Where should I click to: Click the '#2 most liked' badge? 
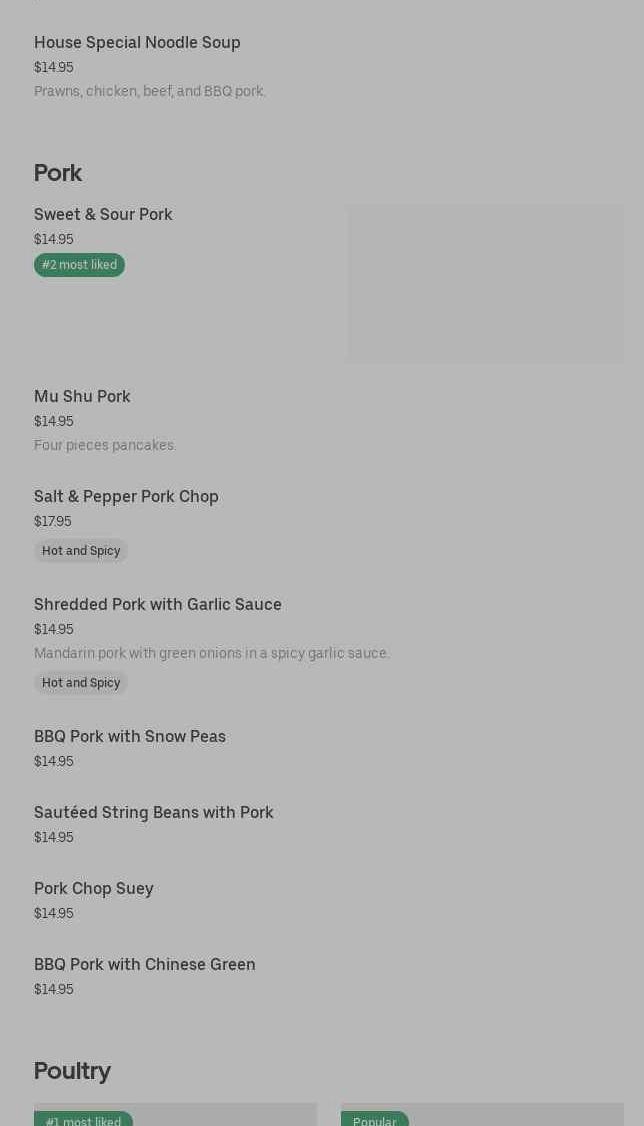[x=79, y=265]
